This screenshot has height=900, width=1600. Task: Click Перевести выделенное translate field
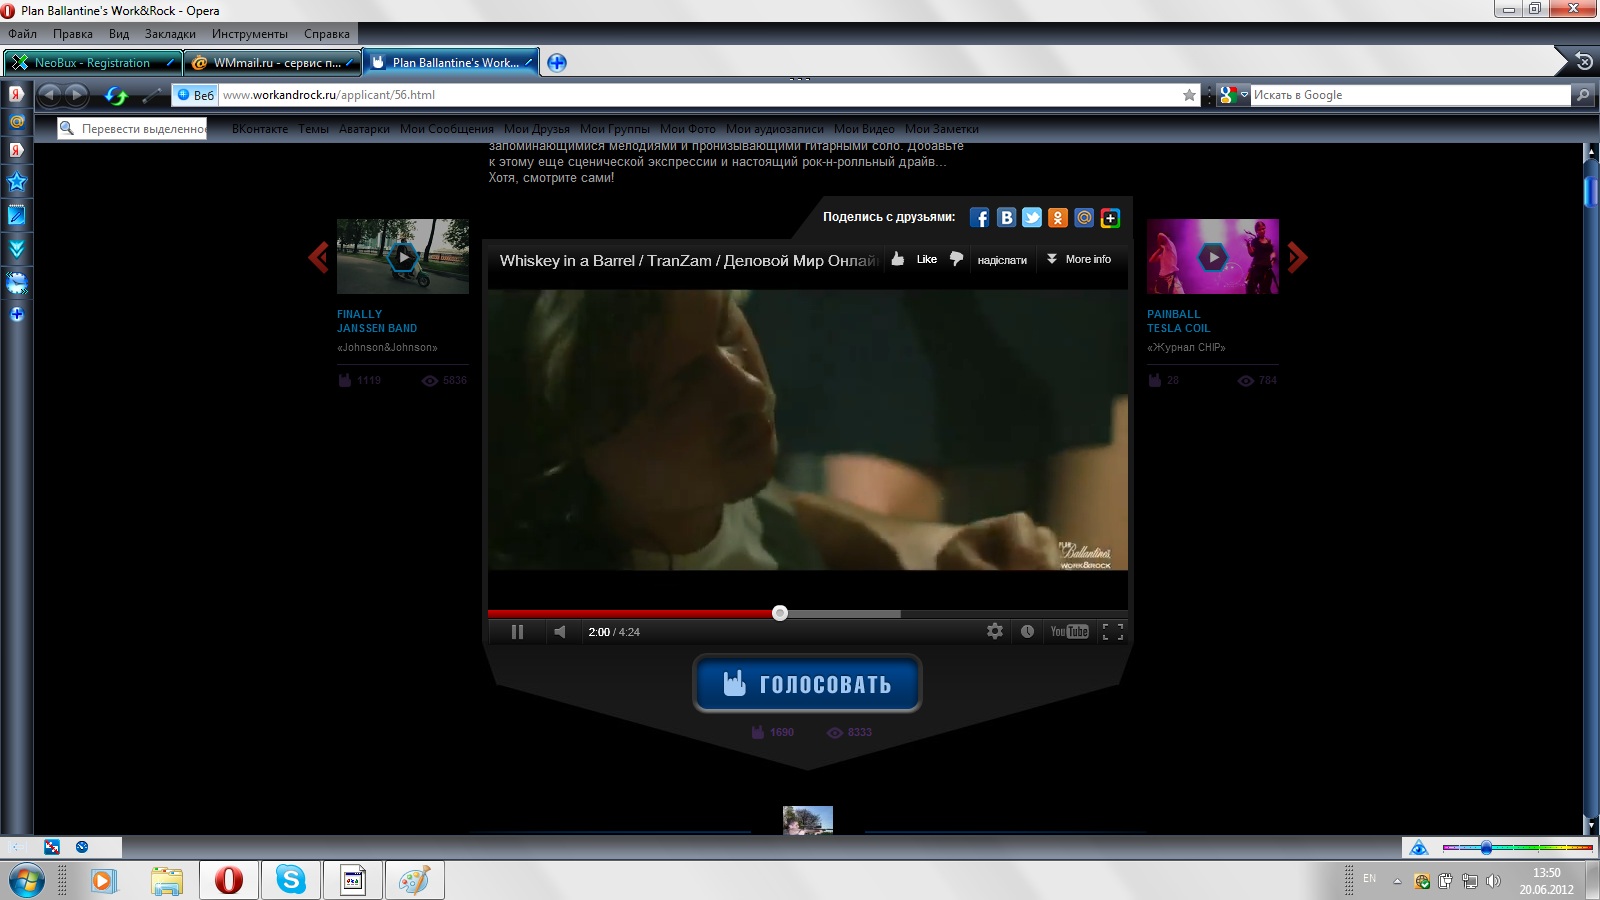pos(132,128)
